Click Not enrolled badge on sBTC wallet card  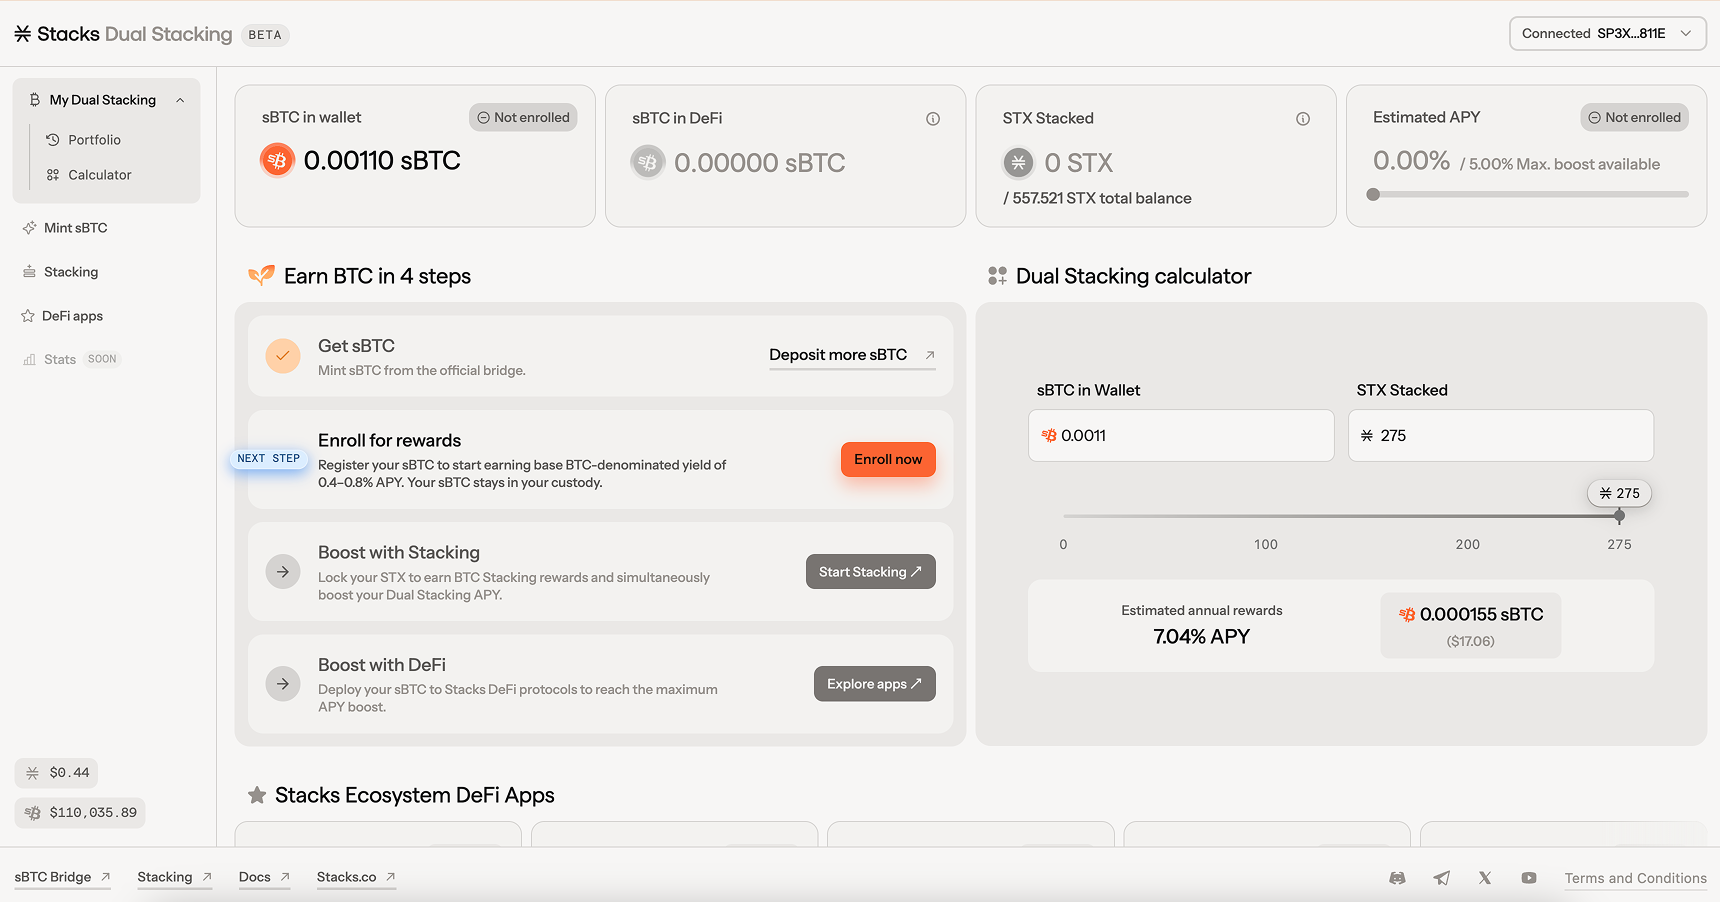point(523,118)
